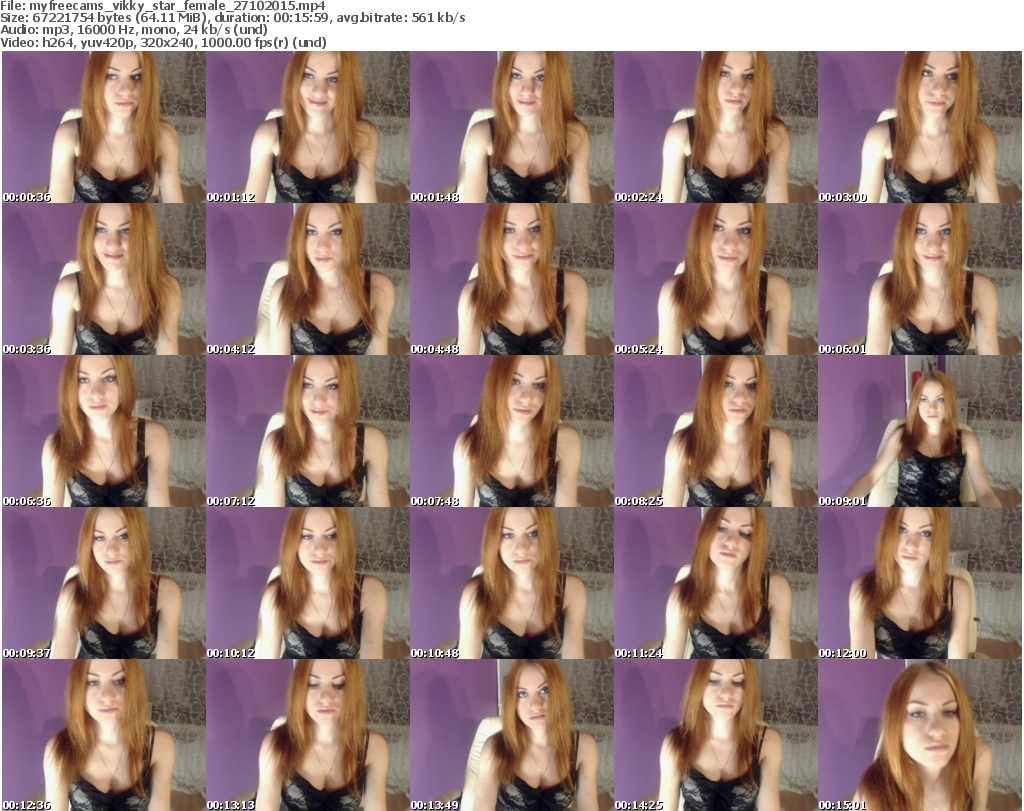This screenshot has width=1024, height=811.
Task: Select the thumbnail stamped 00:00:36
Action: (x=104, y=127)
